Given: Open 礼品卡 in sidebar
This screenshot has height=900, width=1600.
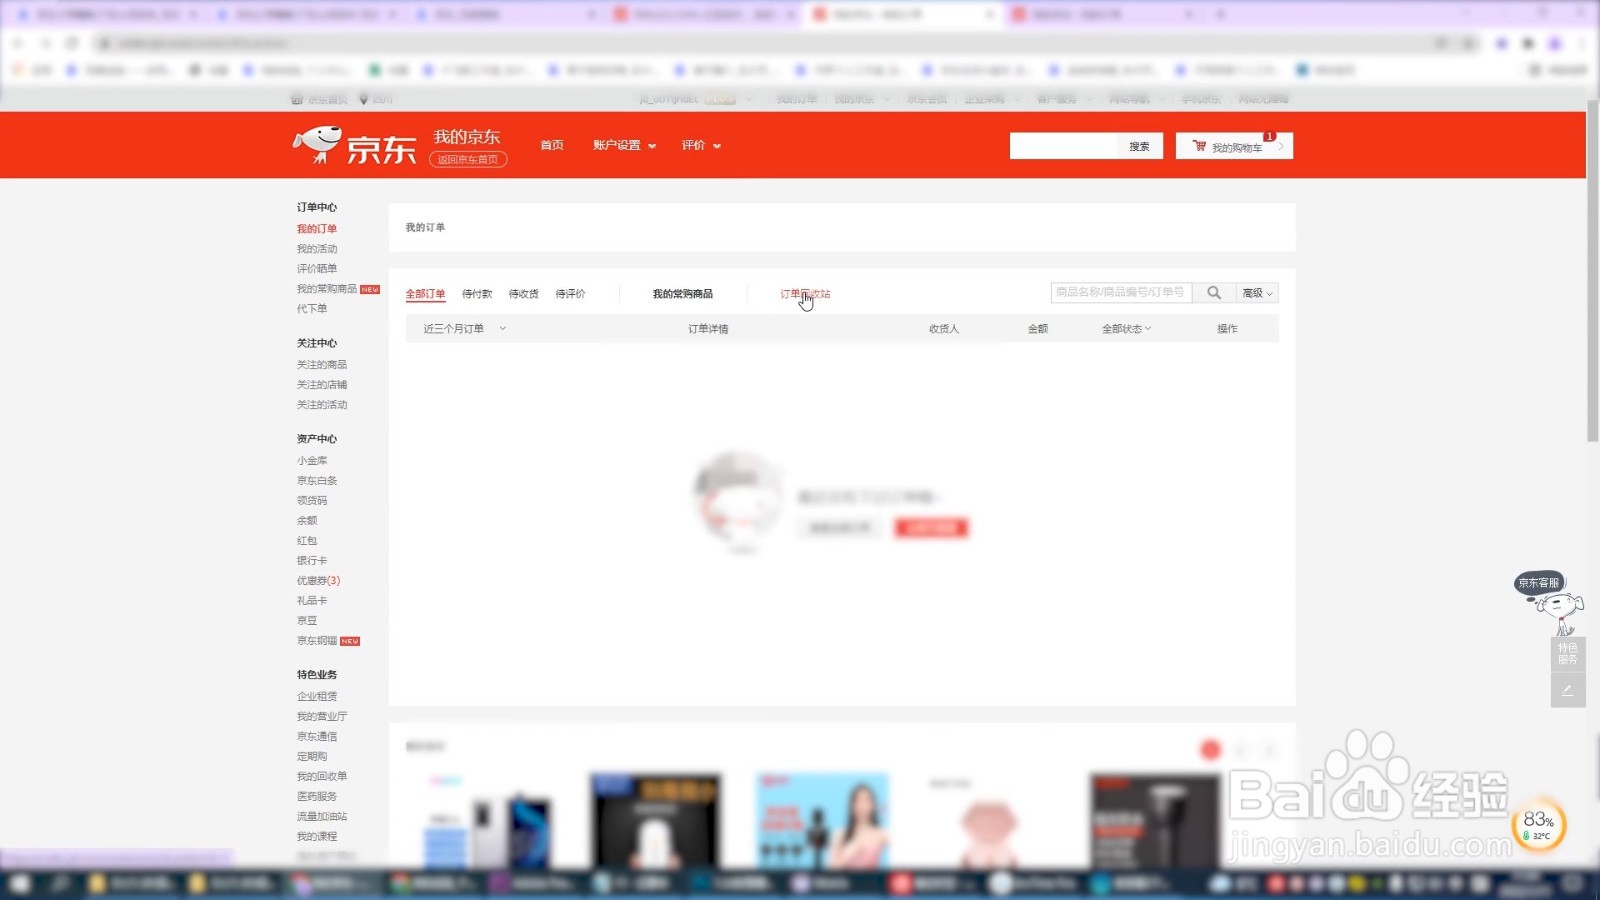Looking at the screenshot, I should coord(312,601).
